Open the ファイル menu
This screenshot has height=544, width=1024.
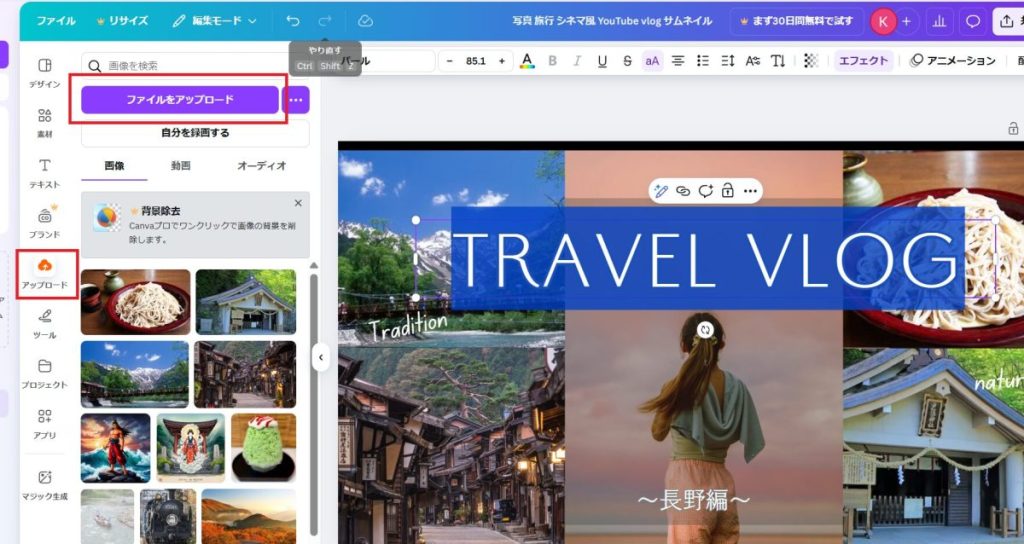(56, 20)
